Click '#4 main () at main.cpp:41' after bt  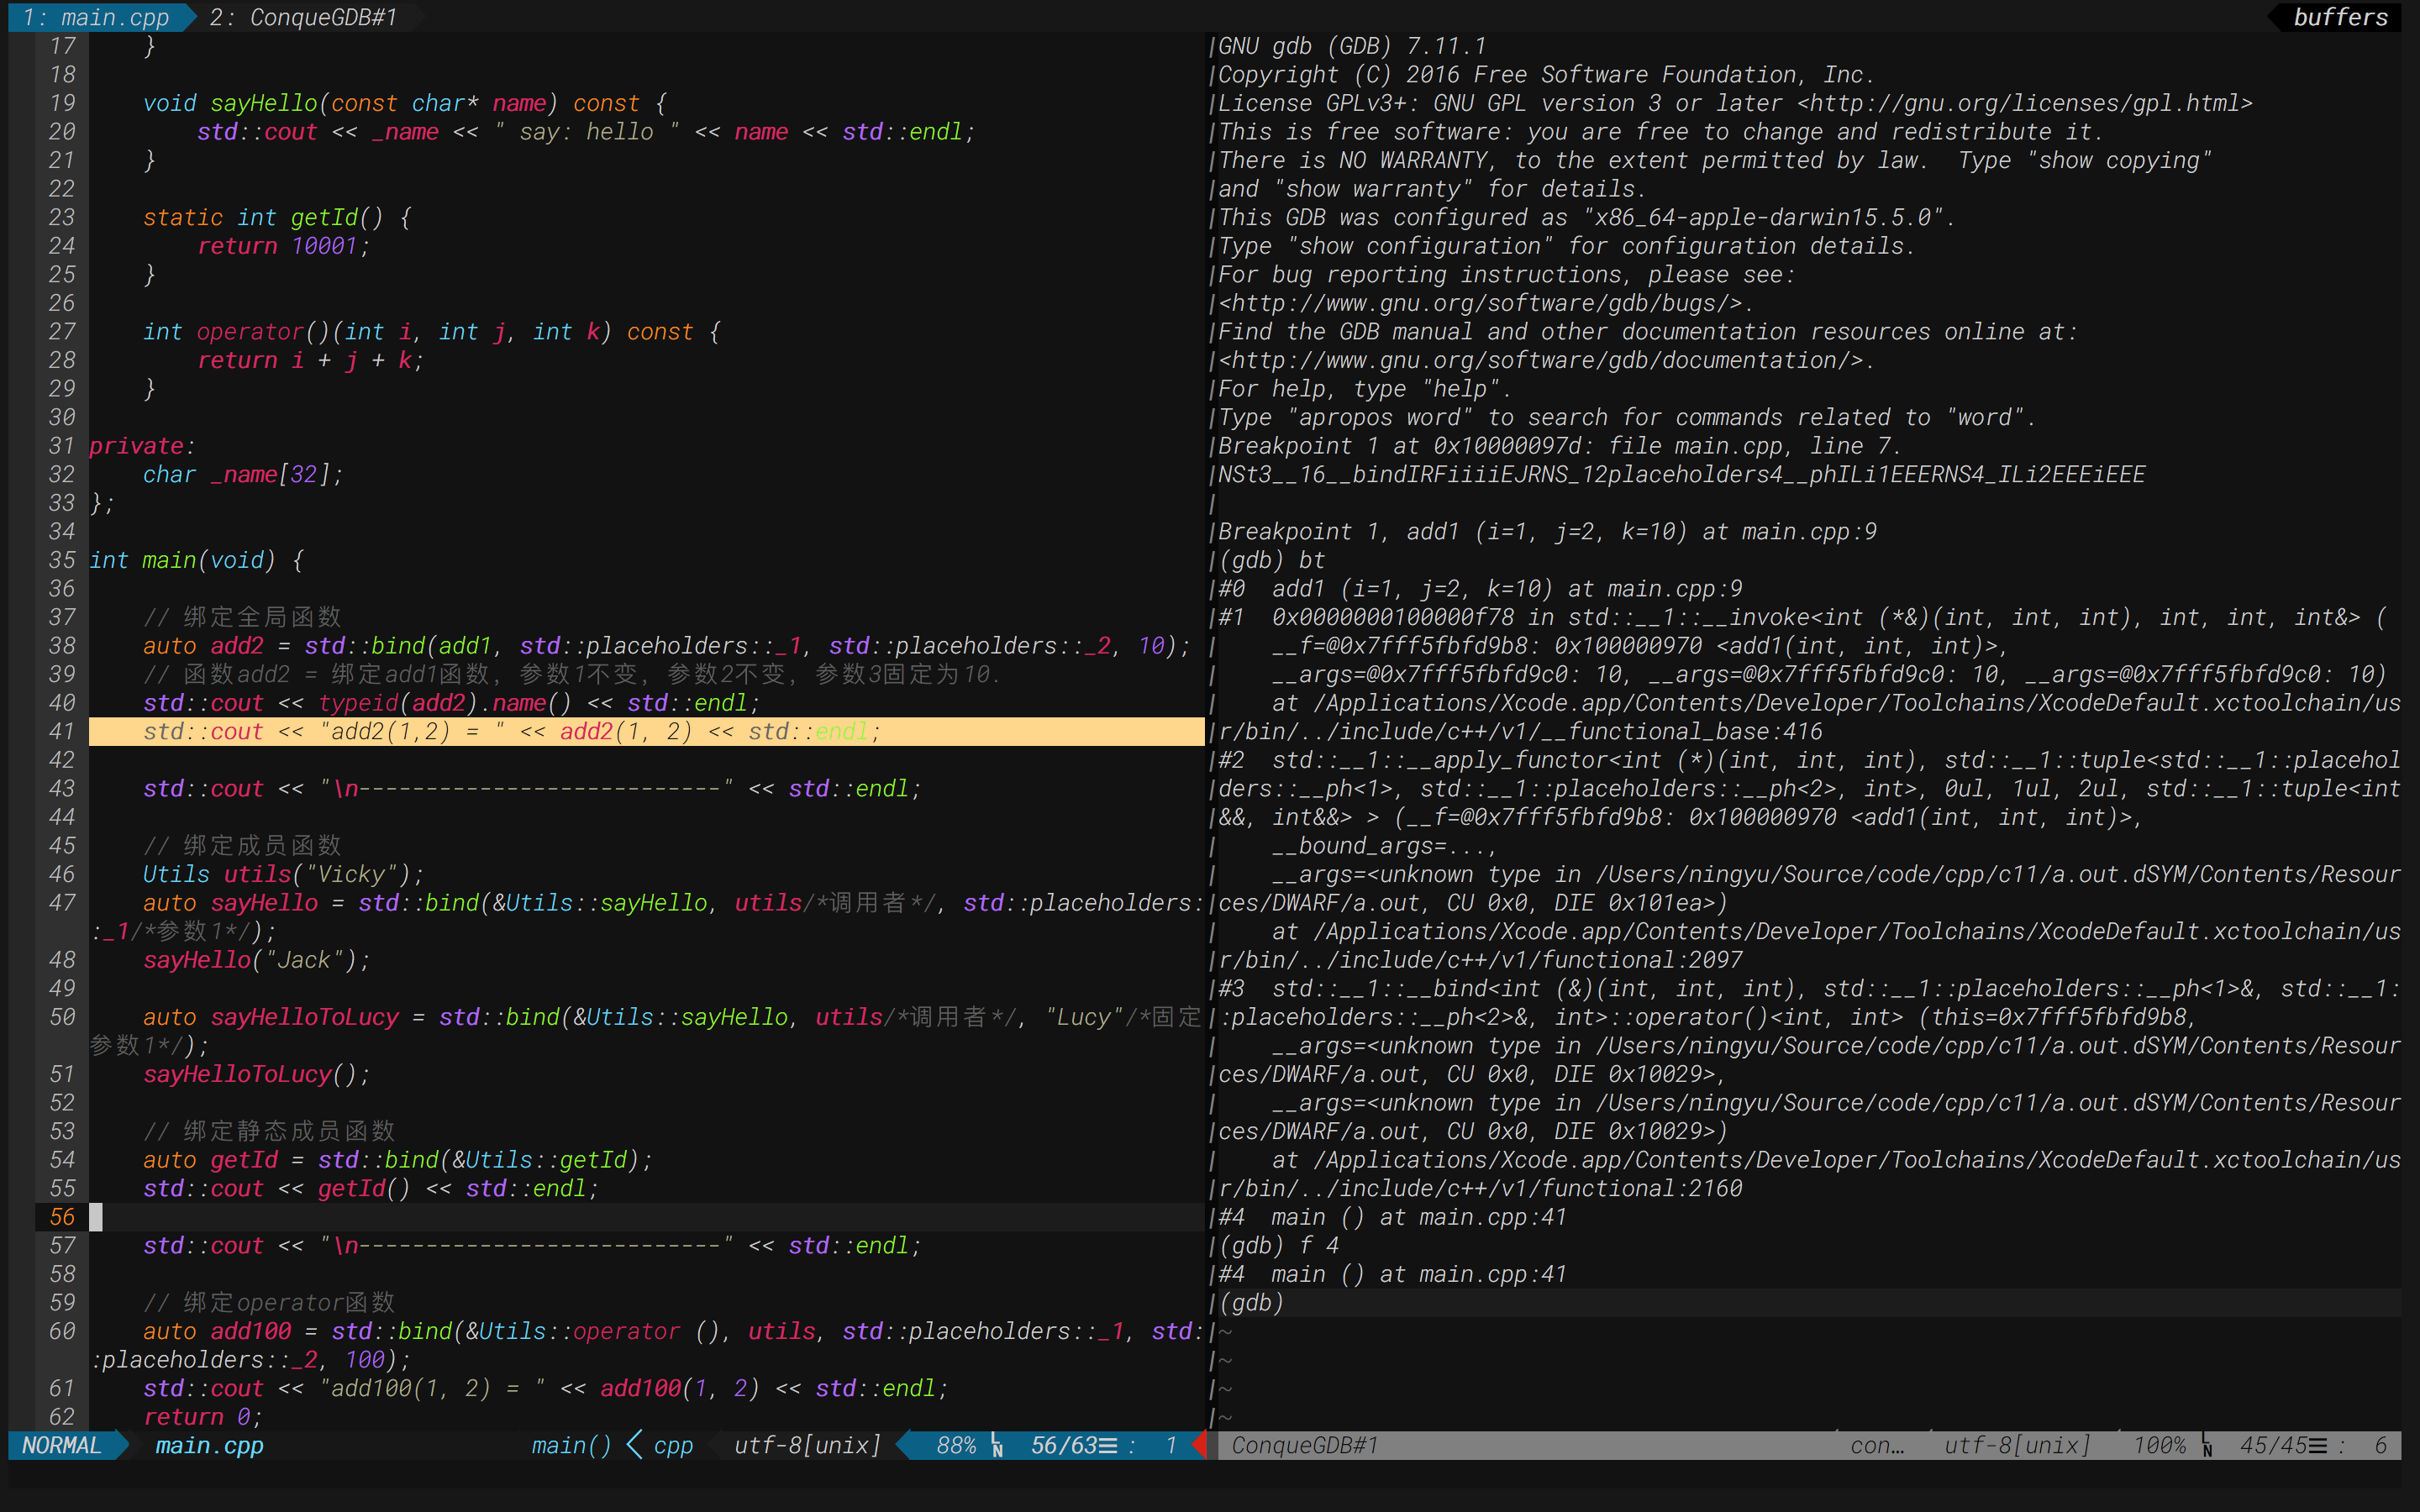[1392, 1217]
